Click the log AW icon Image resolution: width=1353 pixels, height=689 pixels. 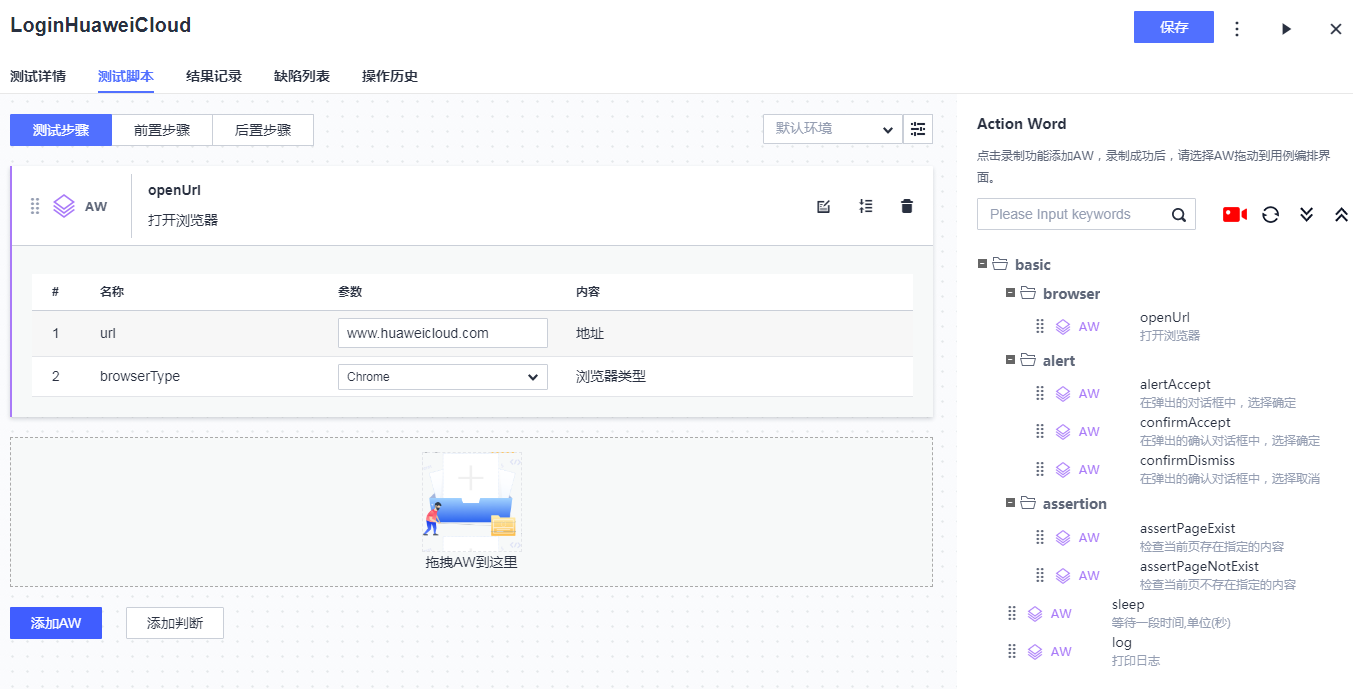coord(1036,651)
